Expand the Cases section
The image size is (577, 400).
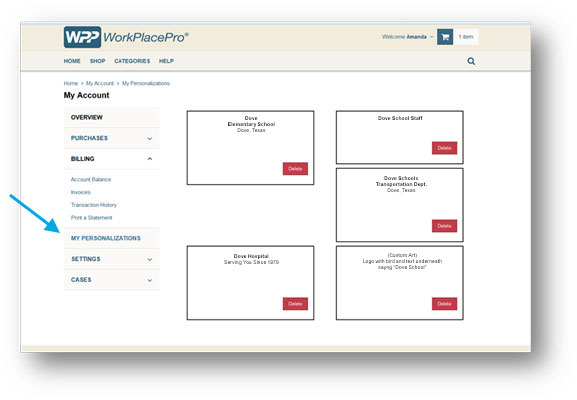[112, 280]
